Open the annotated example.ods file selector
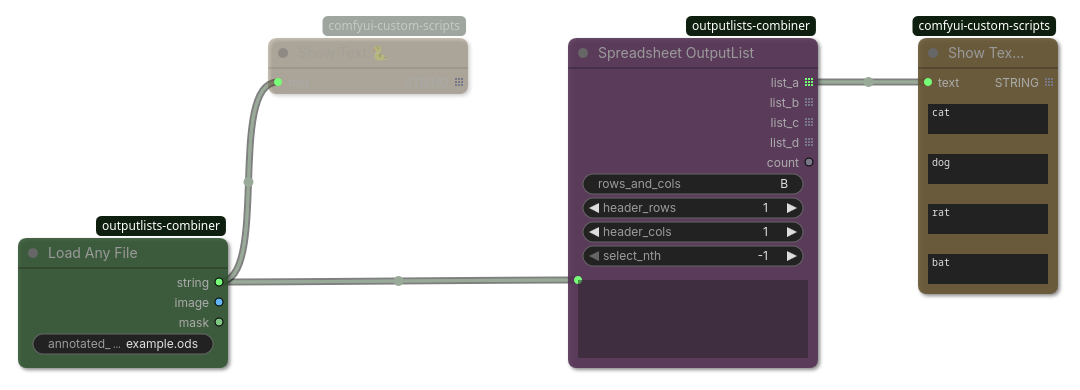This screenshot has height=390, width=1080. 123,344
